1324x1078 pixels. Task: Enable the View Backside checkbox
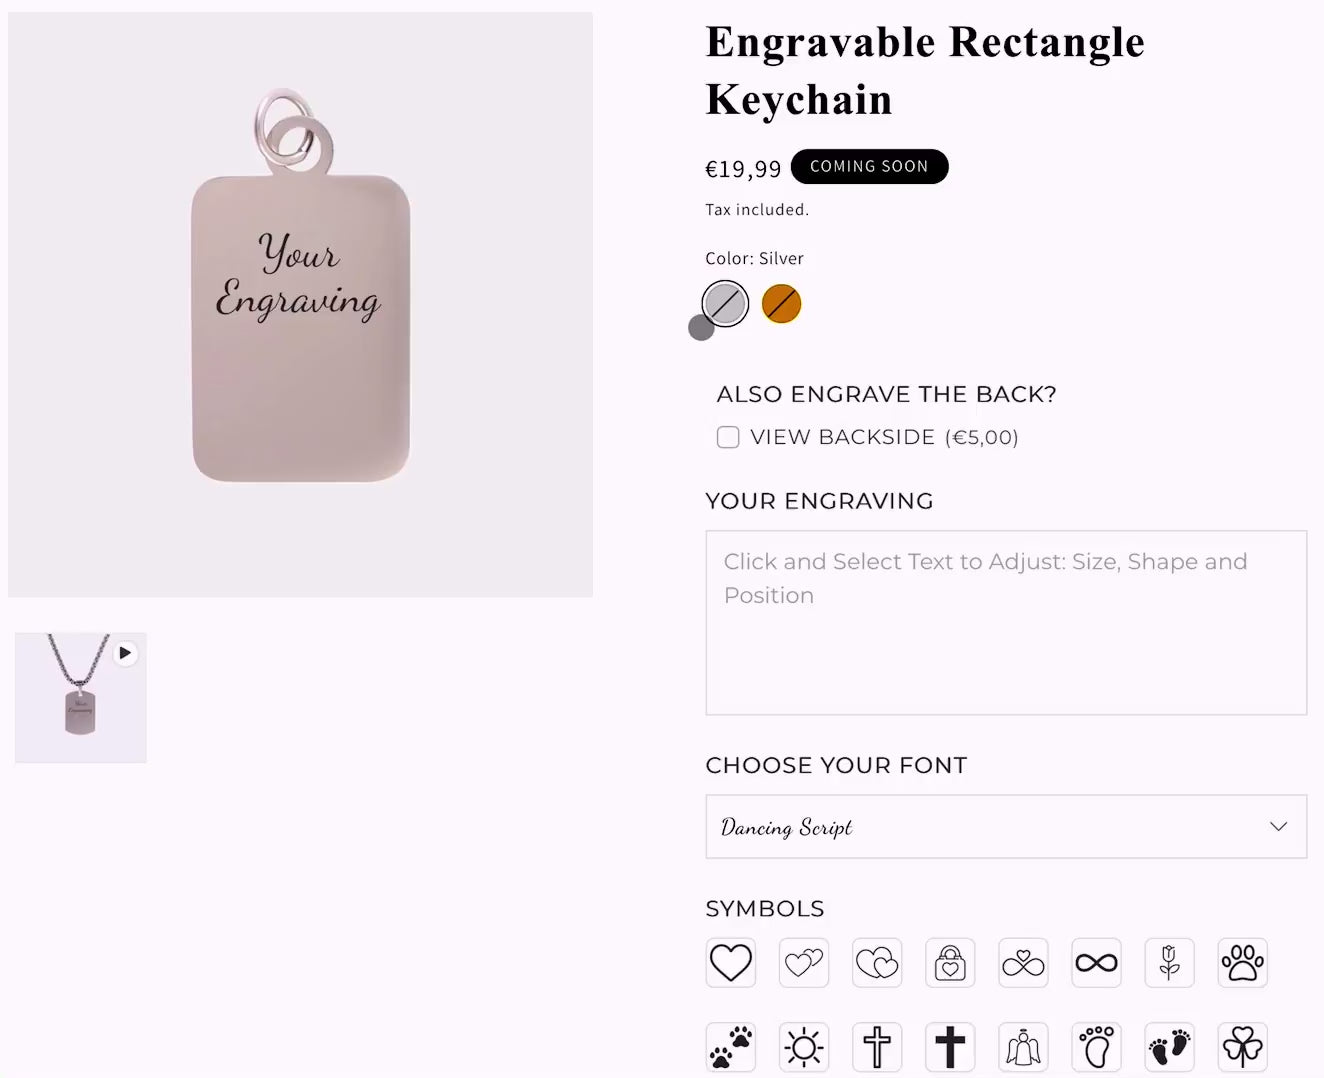728,437
